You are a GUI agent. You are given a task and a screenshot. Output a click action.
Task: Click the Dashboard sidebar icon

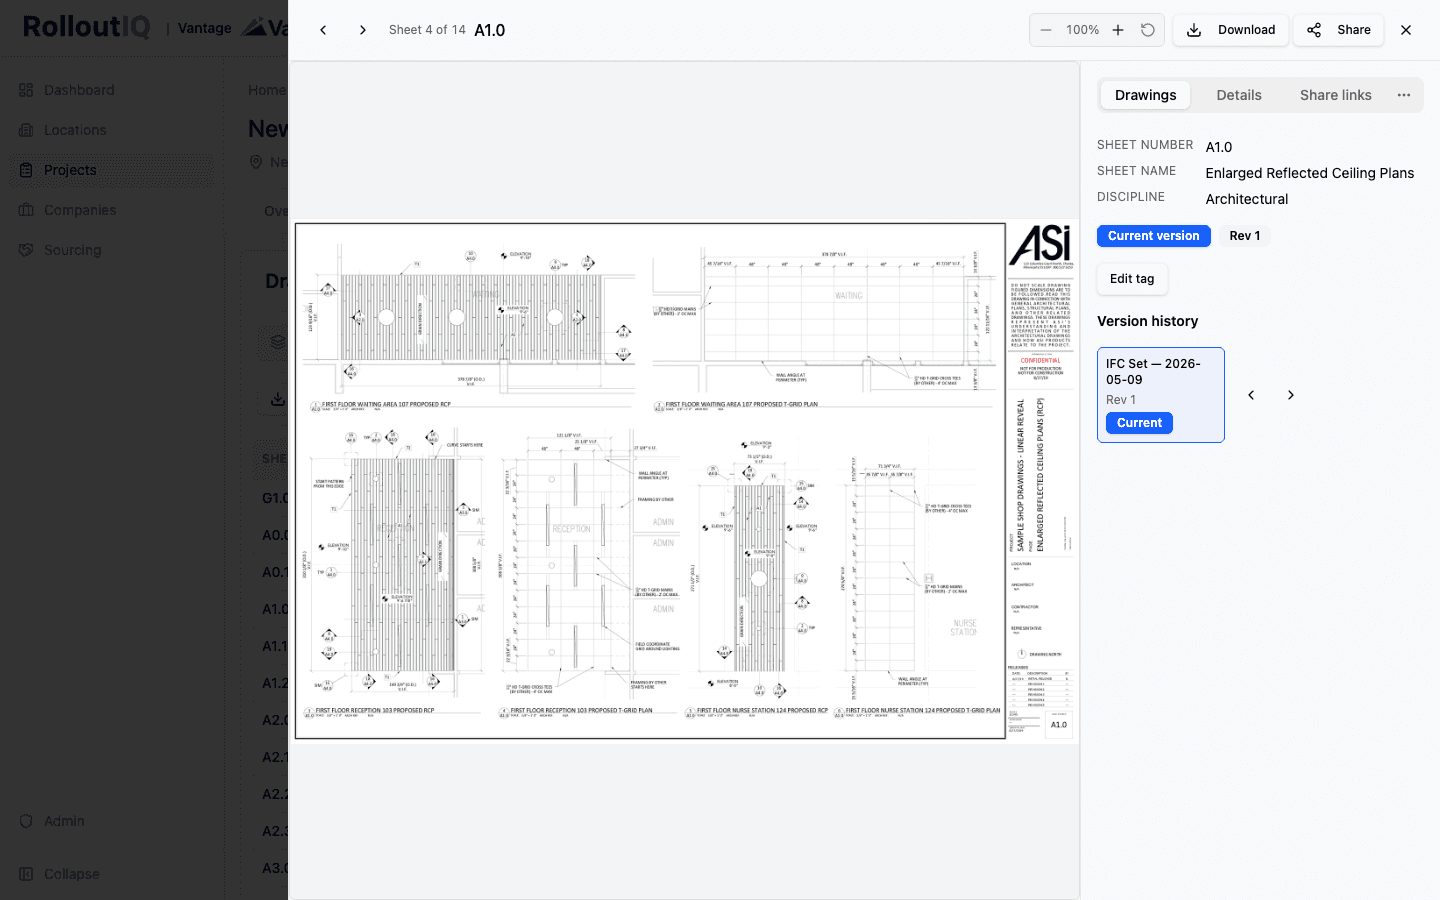tap(27, 90)
